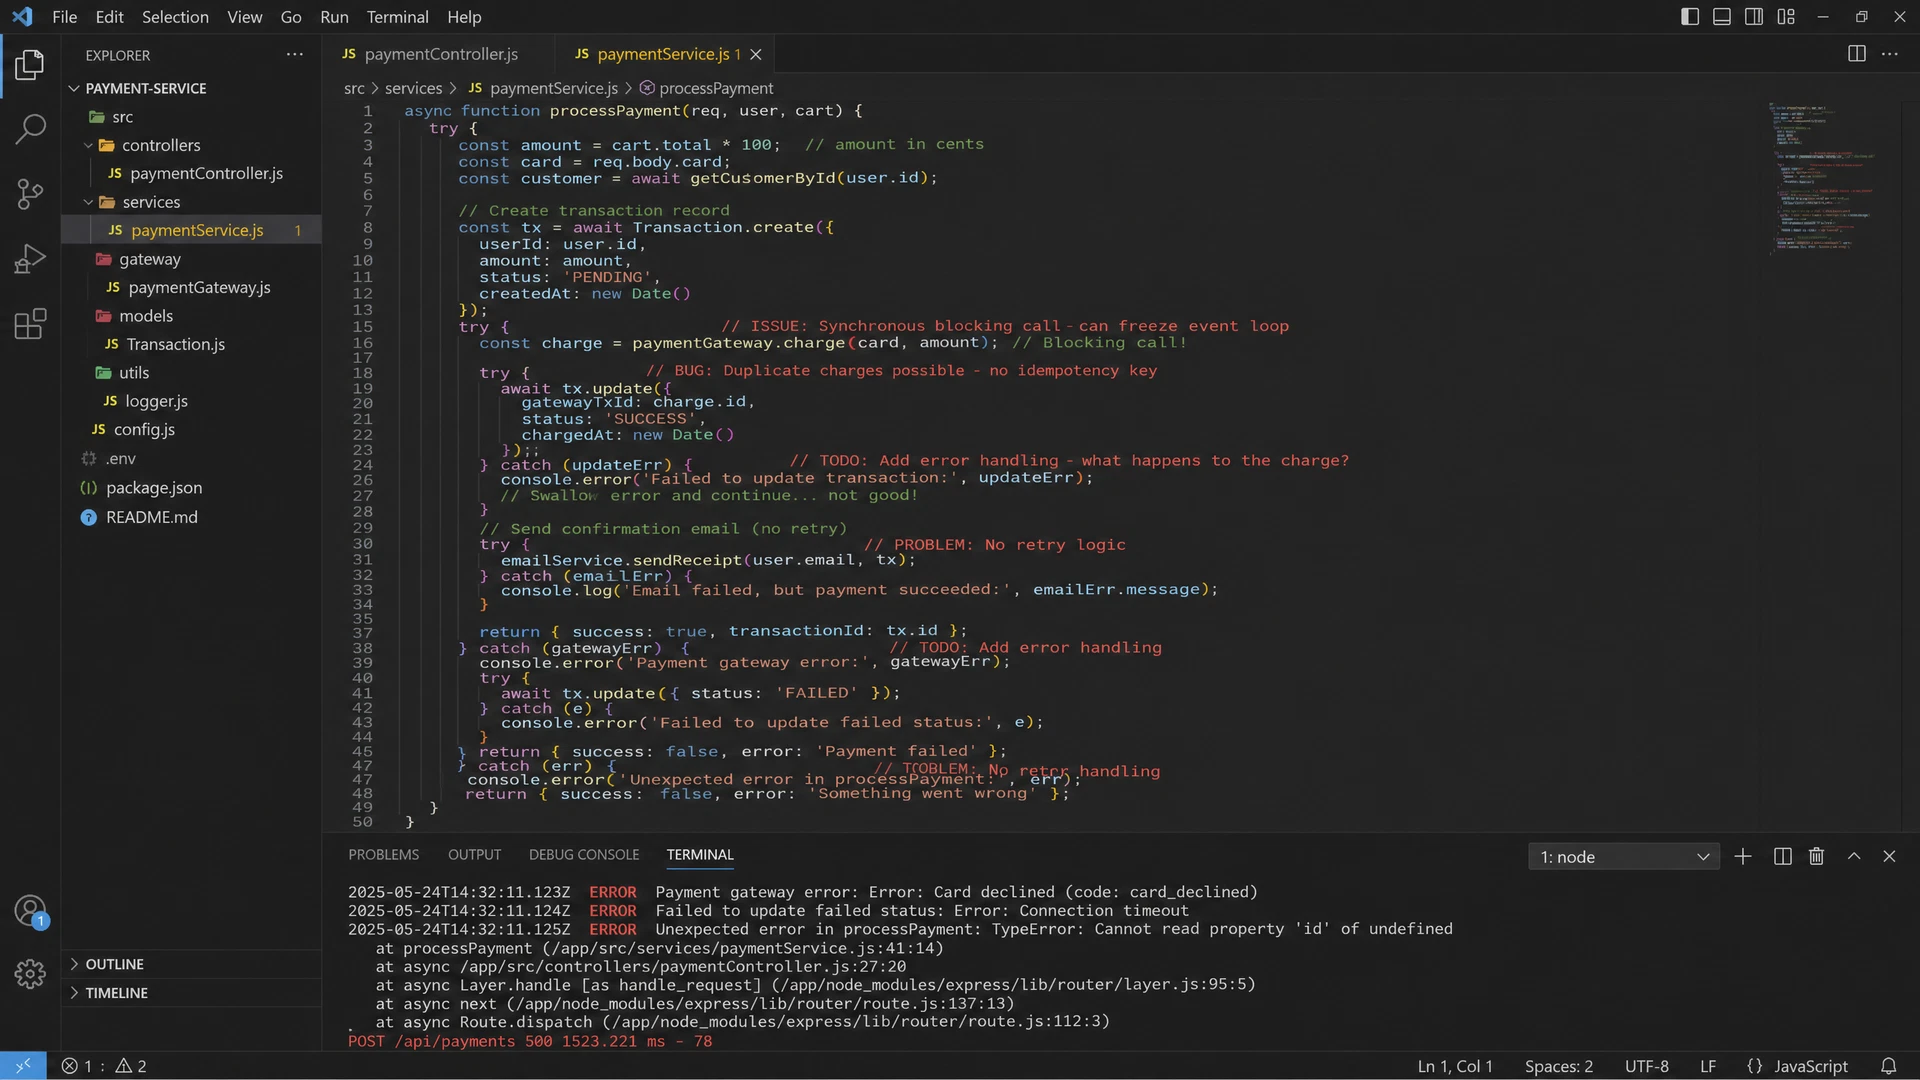Collapse the services folder
This screenshot has width=1920, height=1080.
click(x=88, y=203)
